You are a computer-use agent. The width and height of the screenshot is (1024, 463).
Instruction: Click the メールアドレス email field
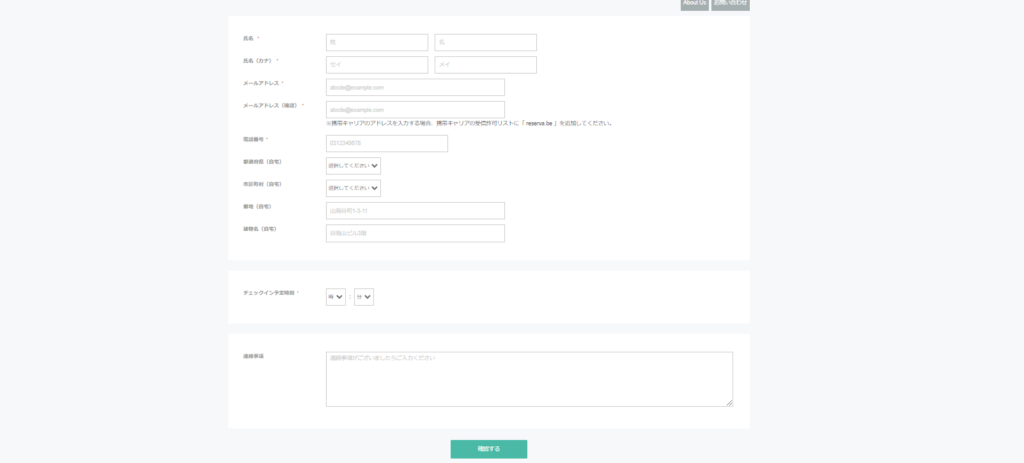pyautogui.click(x=415, y=88)
